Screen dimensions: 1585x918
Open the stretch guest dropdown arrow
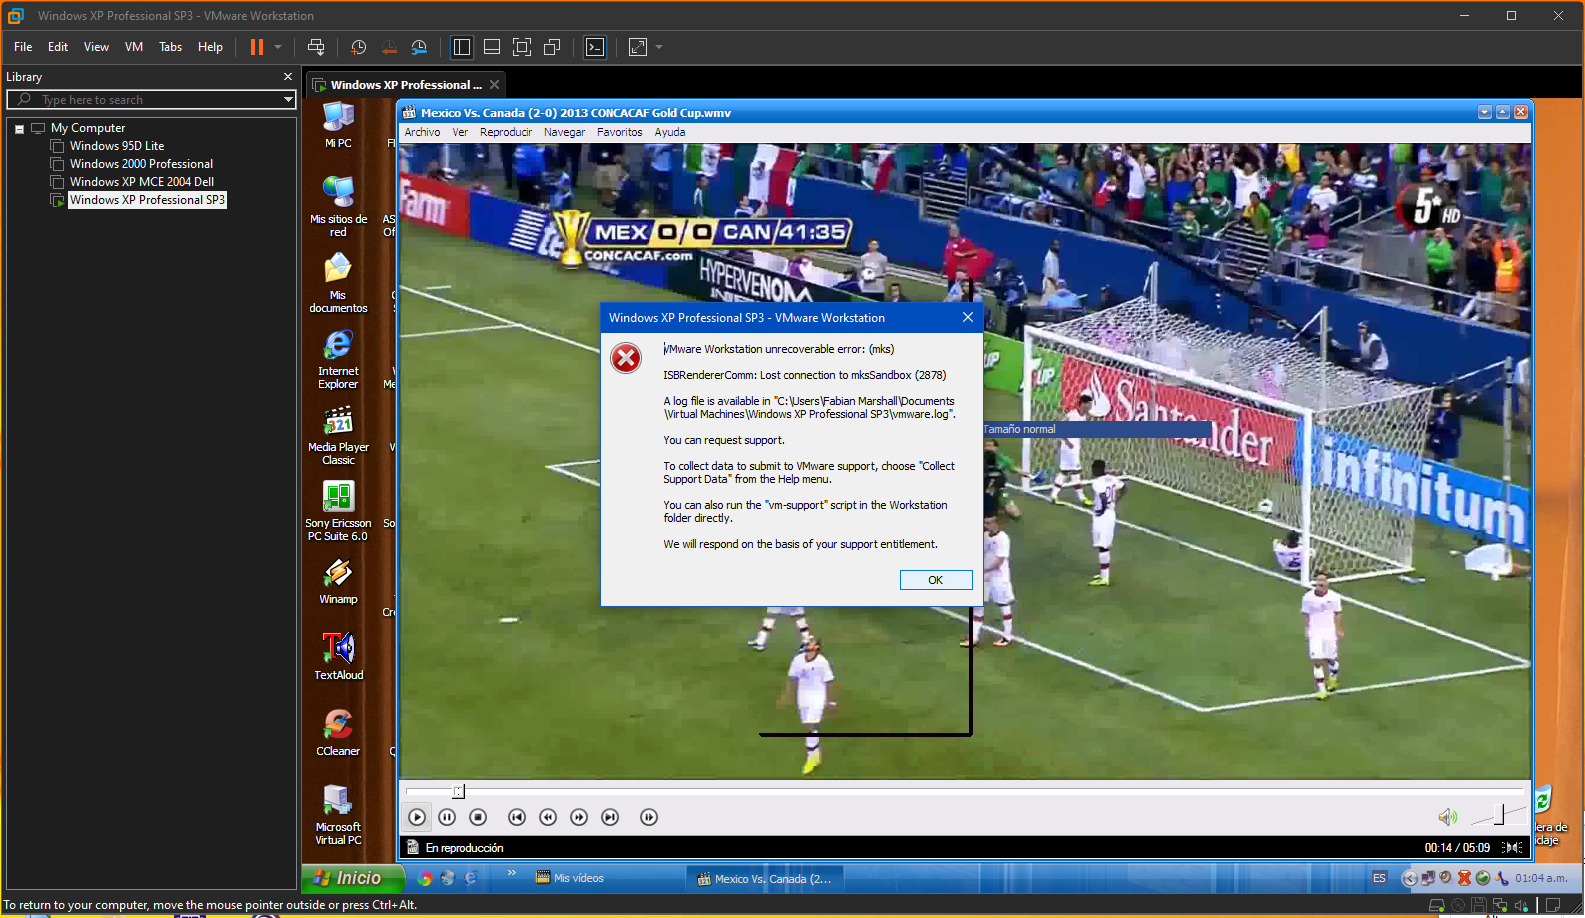point(659,47)
